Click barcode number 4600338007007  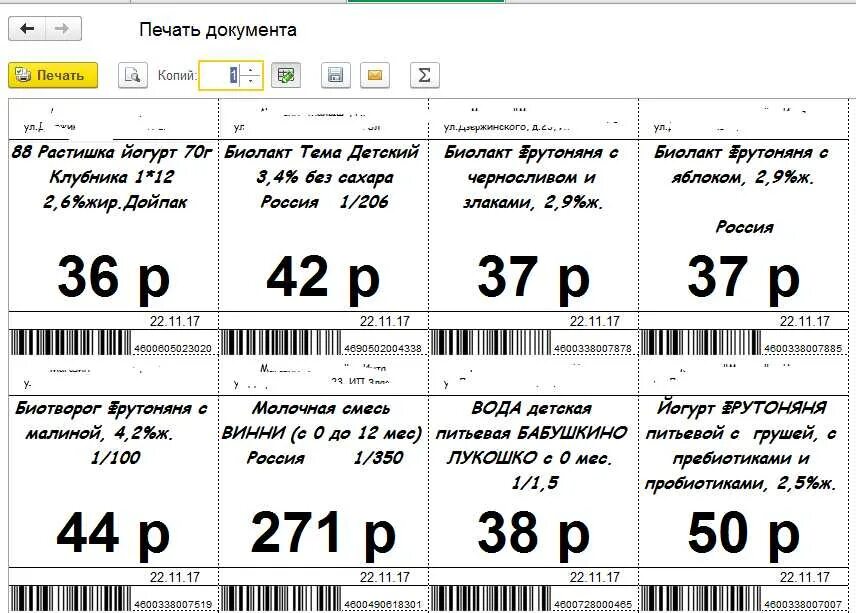[803, 605]
